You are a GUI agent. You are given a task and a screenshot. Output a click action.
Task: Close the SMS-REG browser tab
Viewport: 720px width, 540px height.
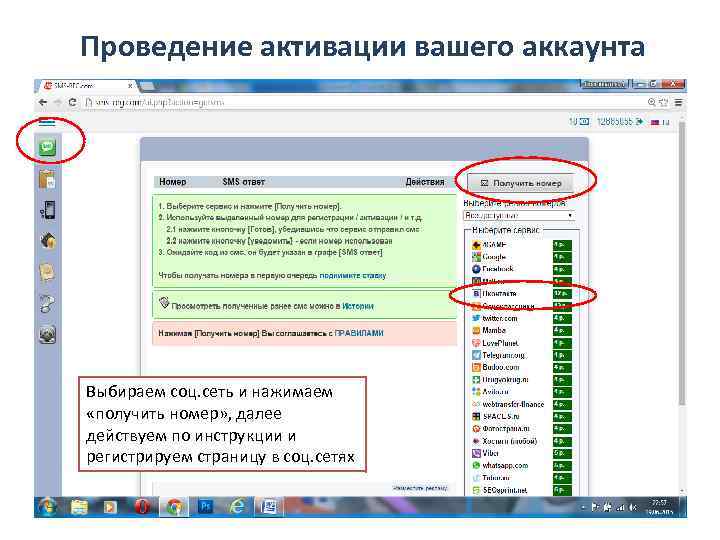coord(130,86)
